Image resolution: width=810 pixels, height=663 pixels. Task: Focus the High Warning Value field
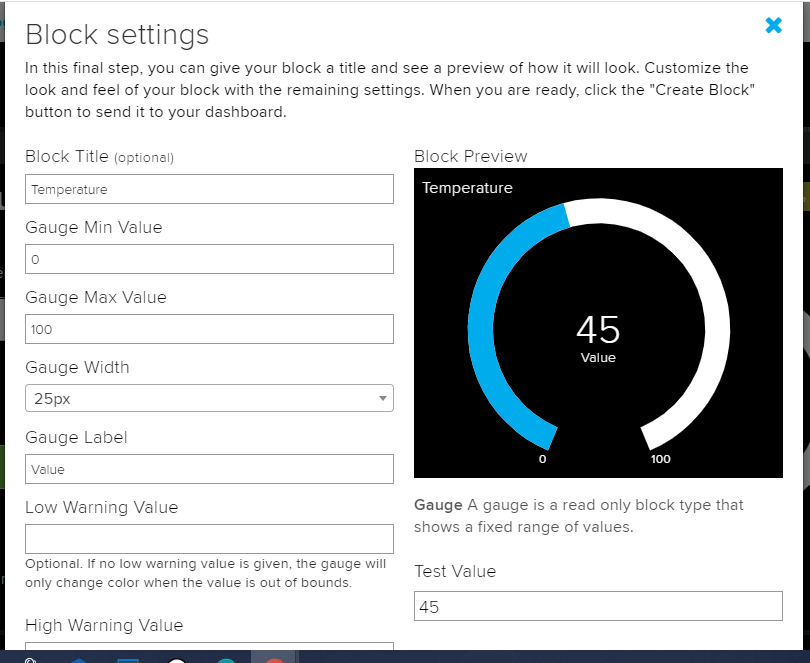[209, 649]
